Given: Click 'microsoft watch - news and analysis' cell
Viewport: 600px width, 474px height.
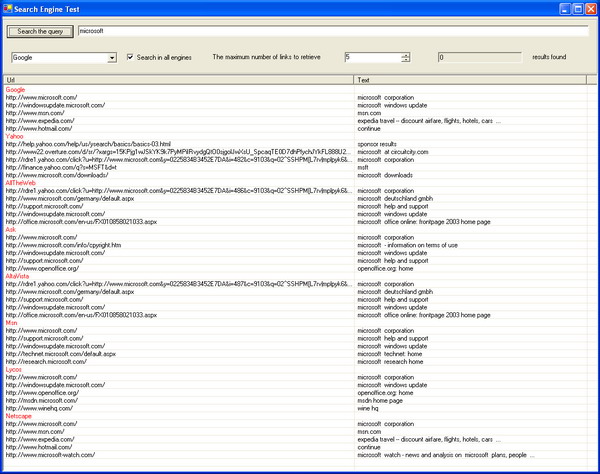Looking at the screenshot, I should click(x=446, y=455).
